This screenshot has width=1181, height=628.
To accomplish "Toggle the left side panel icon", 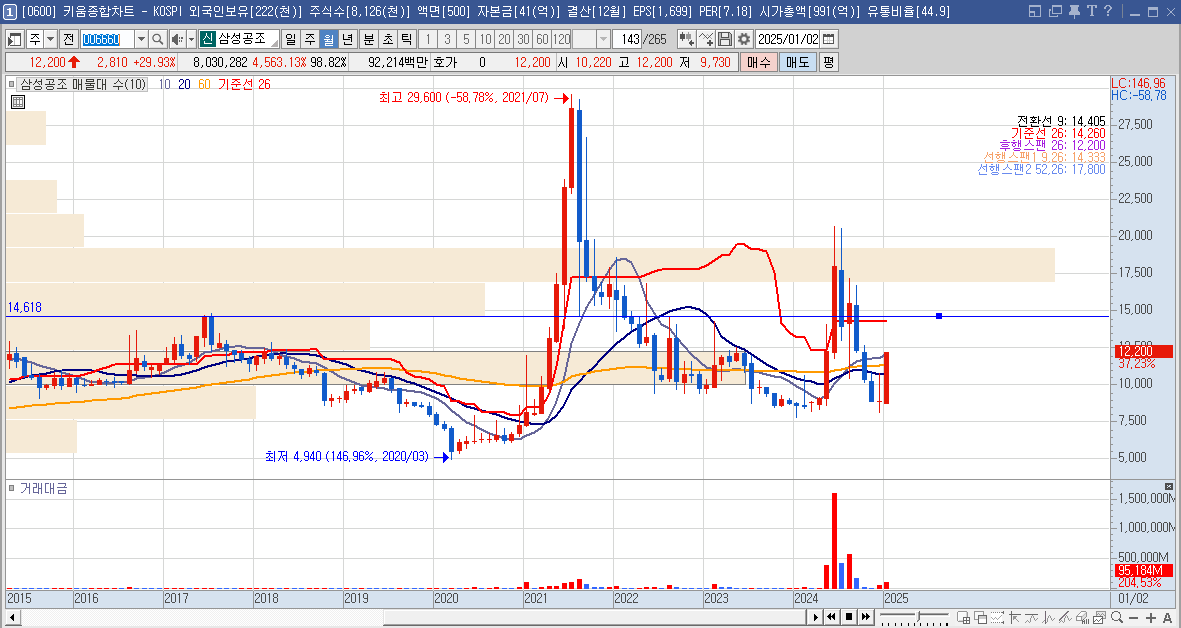I will [14, 39].
